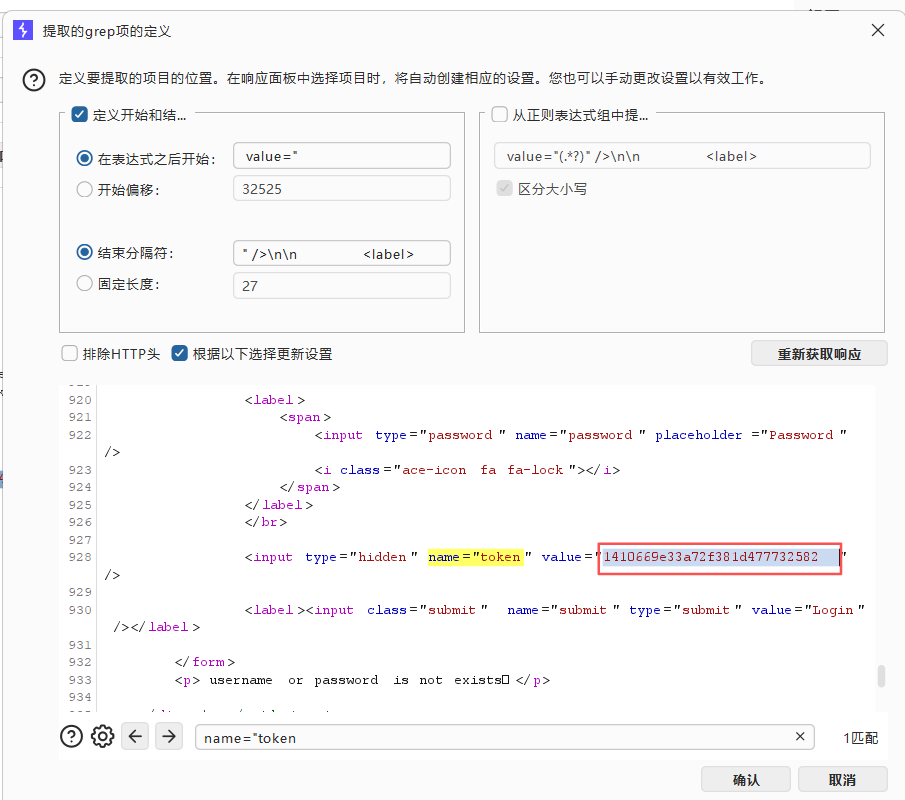The height and width of the screenshot is (800, 905).
Task: Click the help icon beside the definition description
Action: 34,80
